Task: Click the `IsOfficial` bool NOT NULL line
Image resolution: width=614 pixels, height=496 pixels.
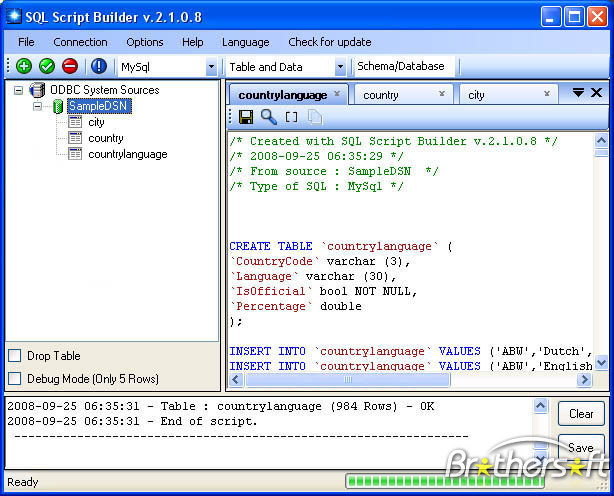Action: pos(323,291)
